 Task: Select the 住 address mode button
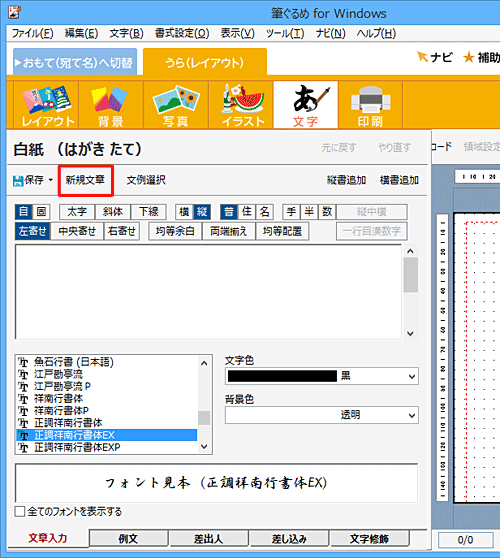point(247,212)
